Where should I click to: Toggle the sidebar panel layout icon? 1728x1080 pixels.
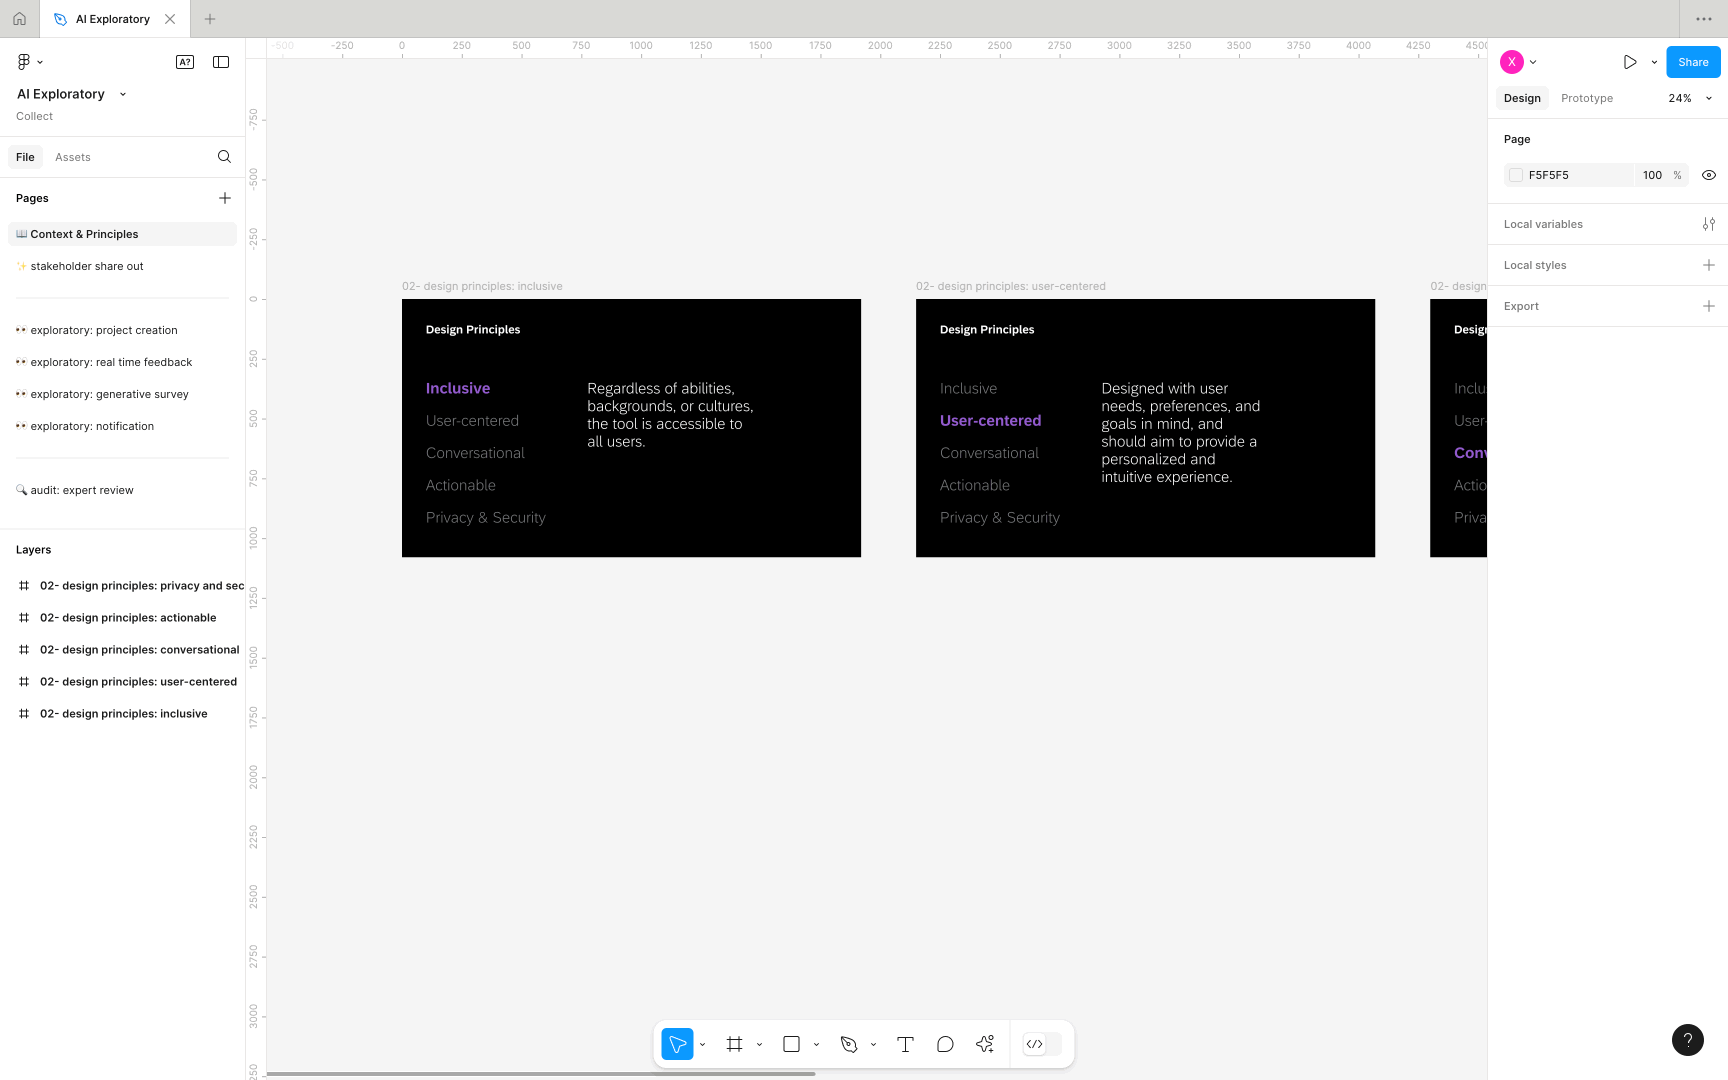[221, 62]
